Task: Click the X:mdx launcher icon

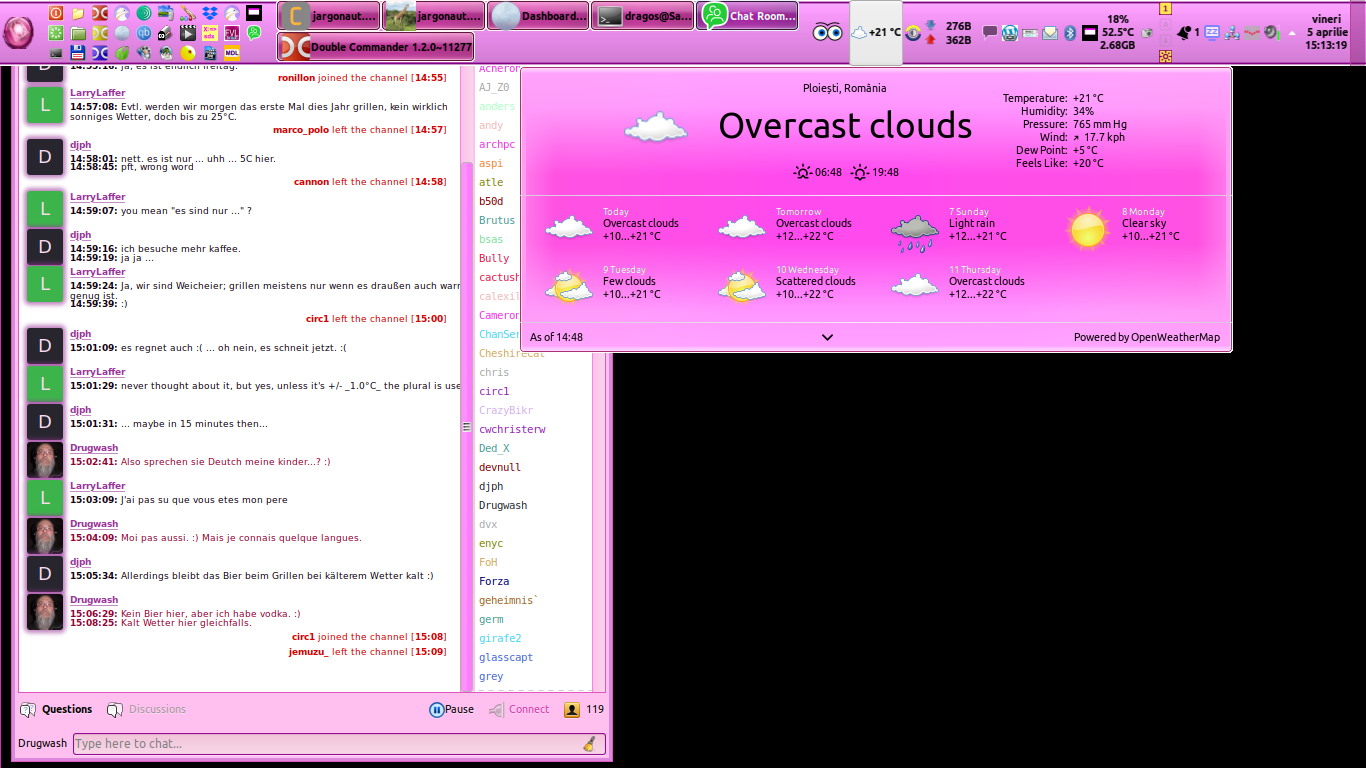Action: click(x=210, y=33)
